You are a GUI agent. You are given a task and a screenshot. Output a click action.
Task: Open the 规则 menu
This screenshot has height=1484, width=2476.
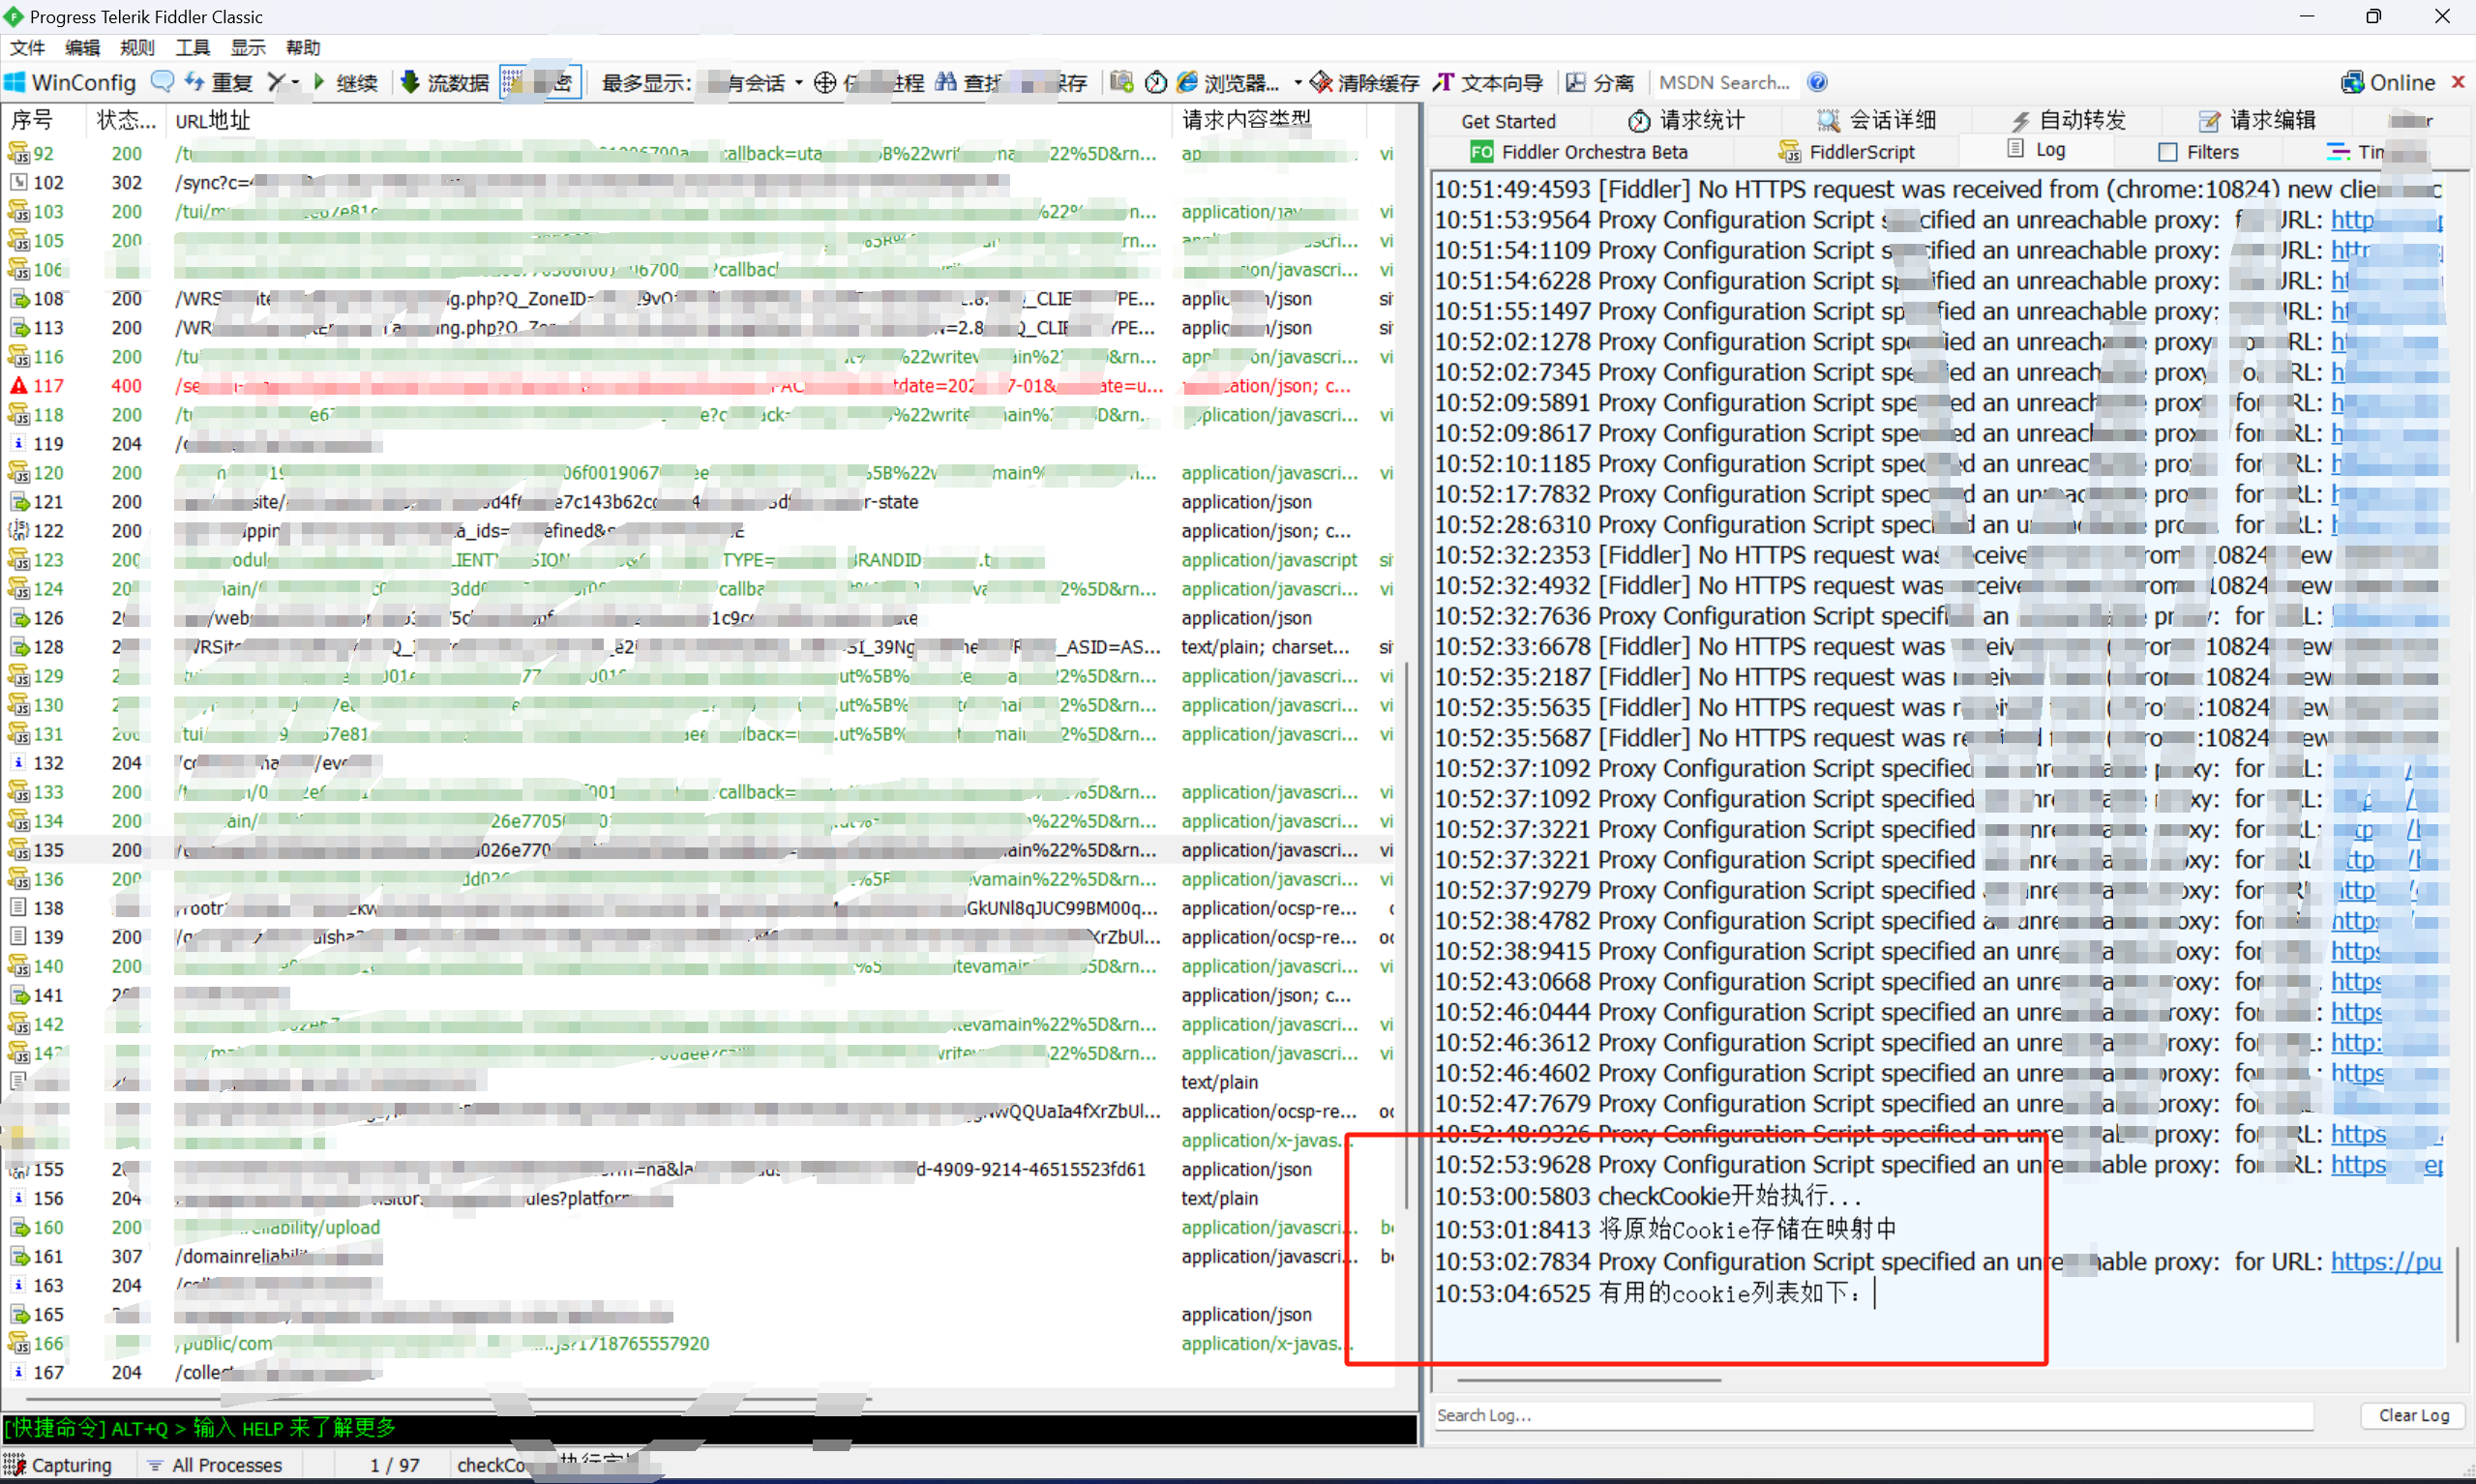(137, 47)
